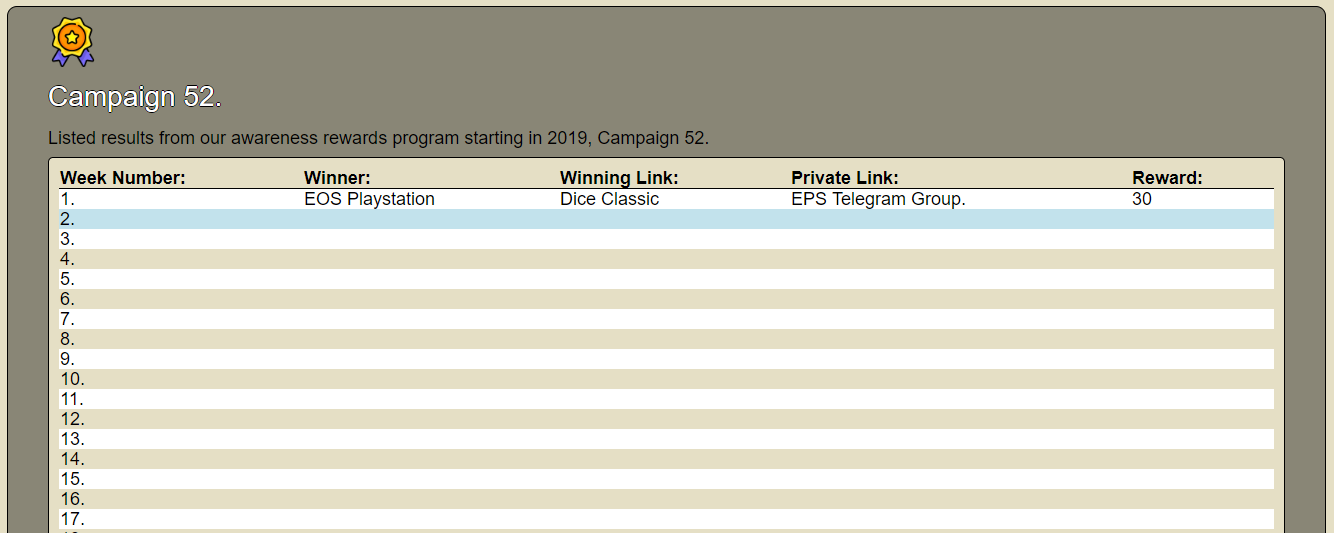Screen dimensions: 1334x533
Task: Click the award medal ribbon icon
Action: pyautogui.click(x=72, y=42)
